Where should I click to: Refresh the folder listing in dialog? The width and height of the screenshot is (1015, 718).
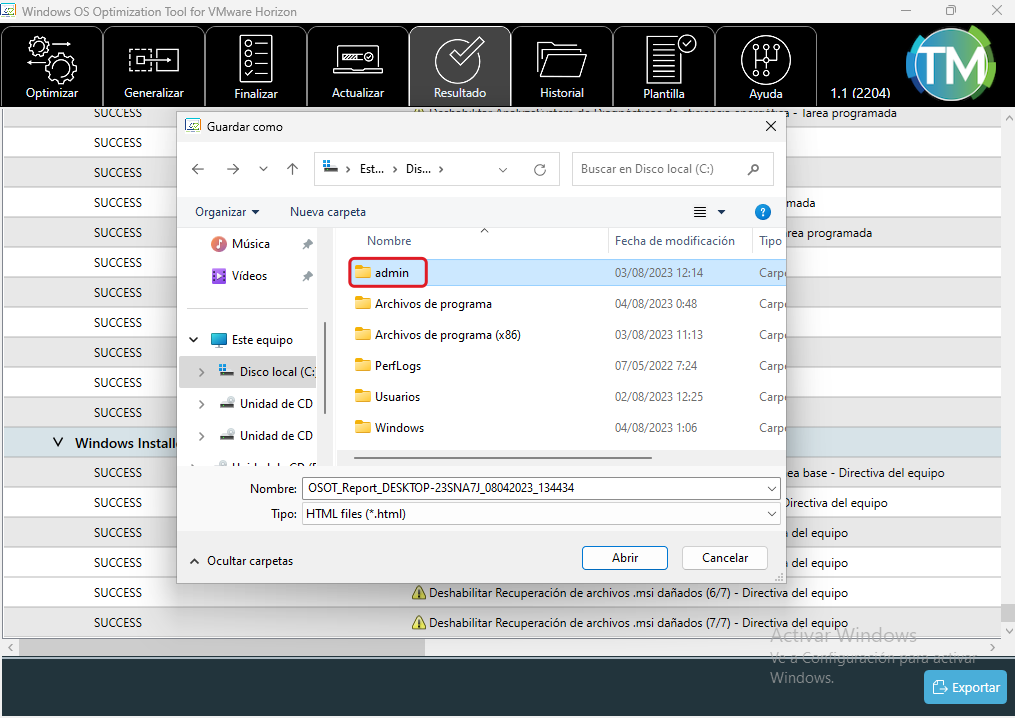(540, 170)
